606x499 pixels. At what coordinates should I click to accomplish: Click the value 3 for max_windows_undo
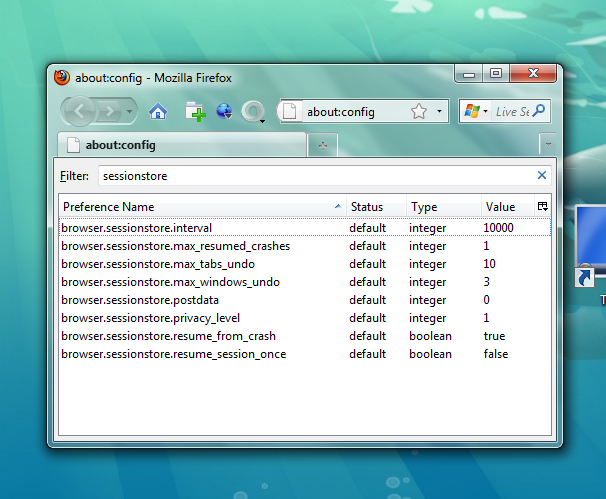click(487, 282)
